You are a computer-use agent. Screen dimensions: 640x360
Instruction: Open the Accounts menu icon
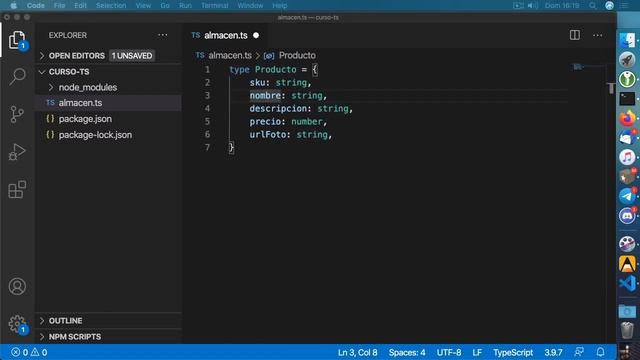[17, 287]
